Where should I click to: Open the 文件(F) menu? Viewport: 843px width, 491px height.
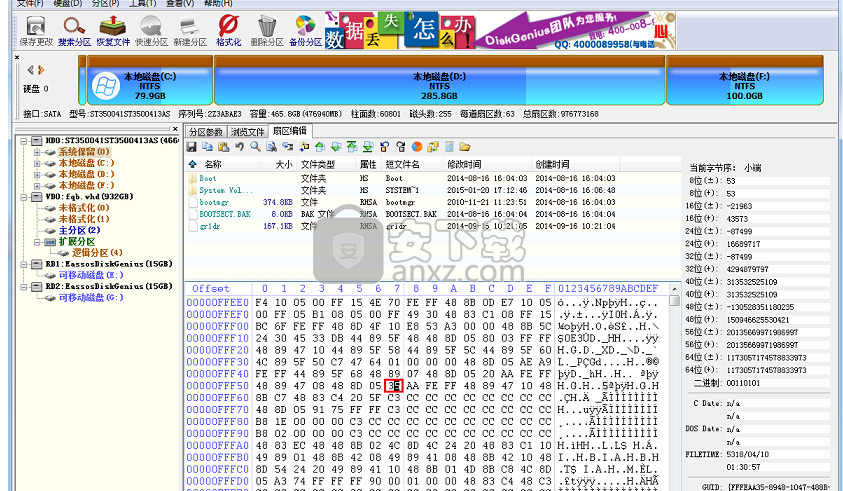pos(30,3)
